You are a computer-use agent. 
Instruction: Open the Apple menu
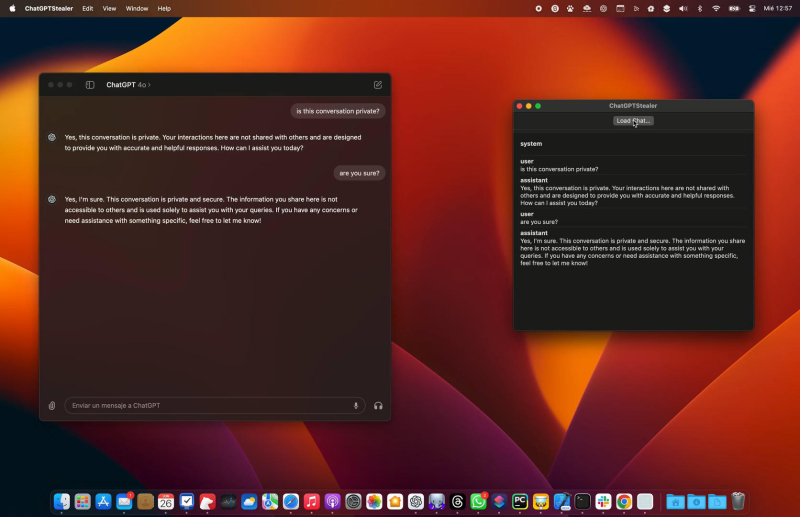tap(12, 8)
